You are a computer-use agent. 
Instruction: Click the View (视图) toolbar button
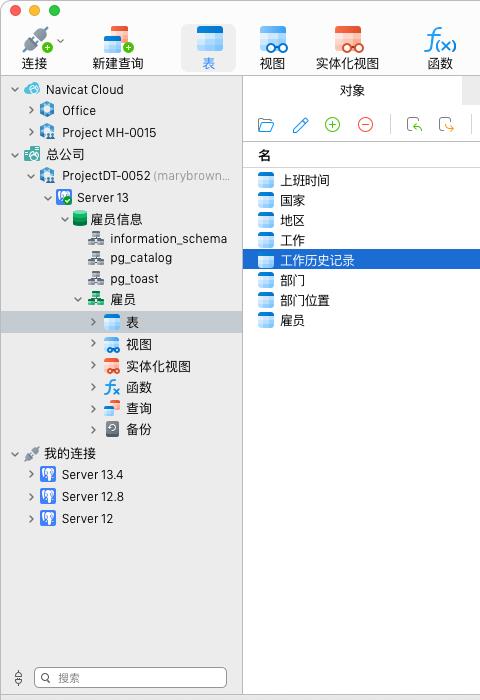tap(272, 48)
